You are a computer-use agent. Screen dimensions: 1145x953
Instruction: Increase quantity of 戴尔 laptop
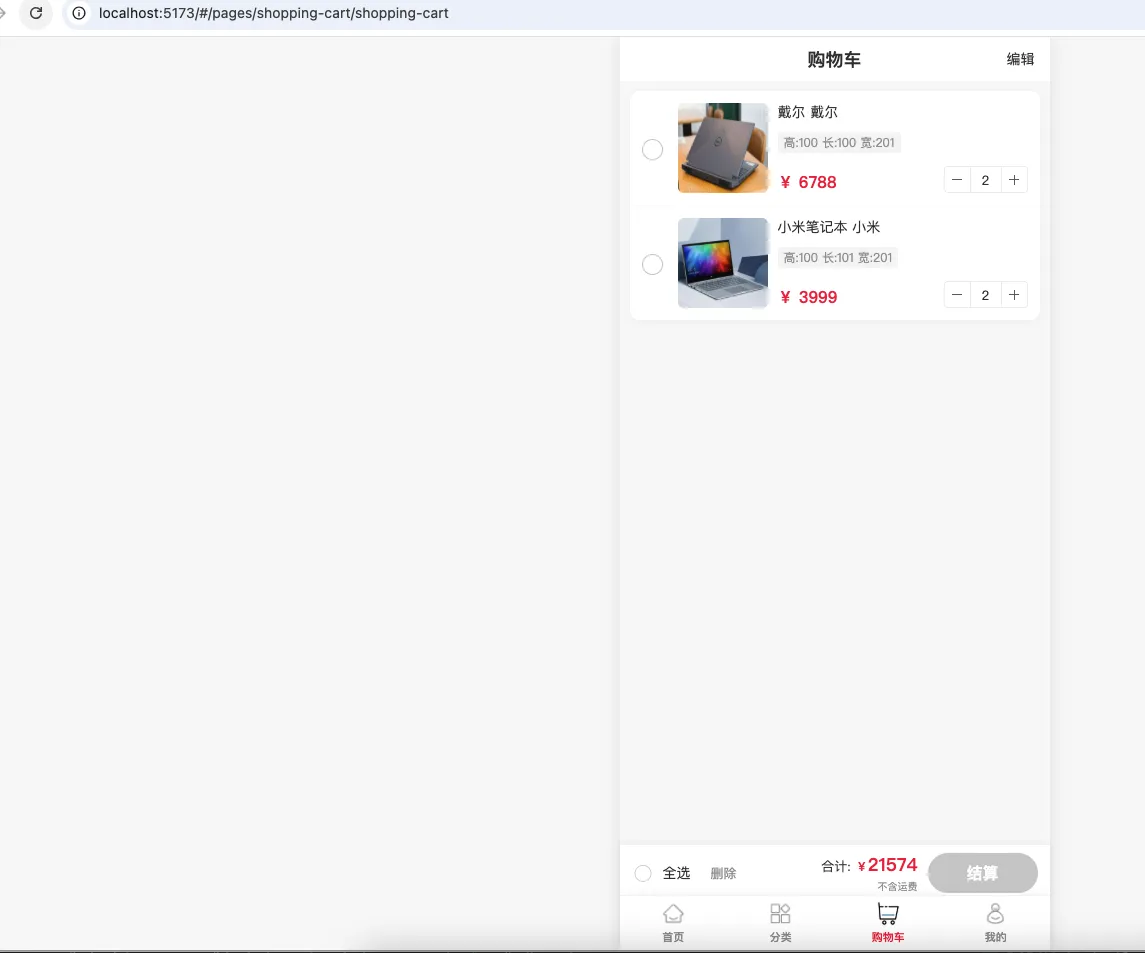point(1014,180)
